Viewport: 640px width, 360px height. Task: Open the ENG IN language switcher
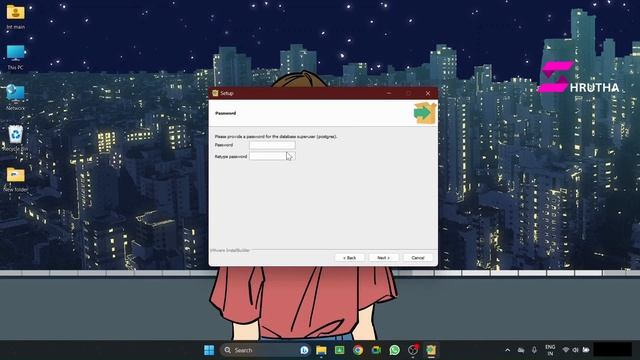point(550,350)
